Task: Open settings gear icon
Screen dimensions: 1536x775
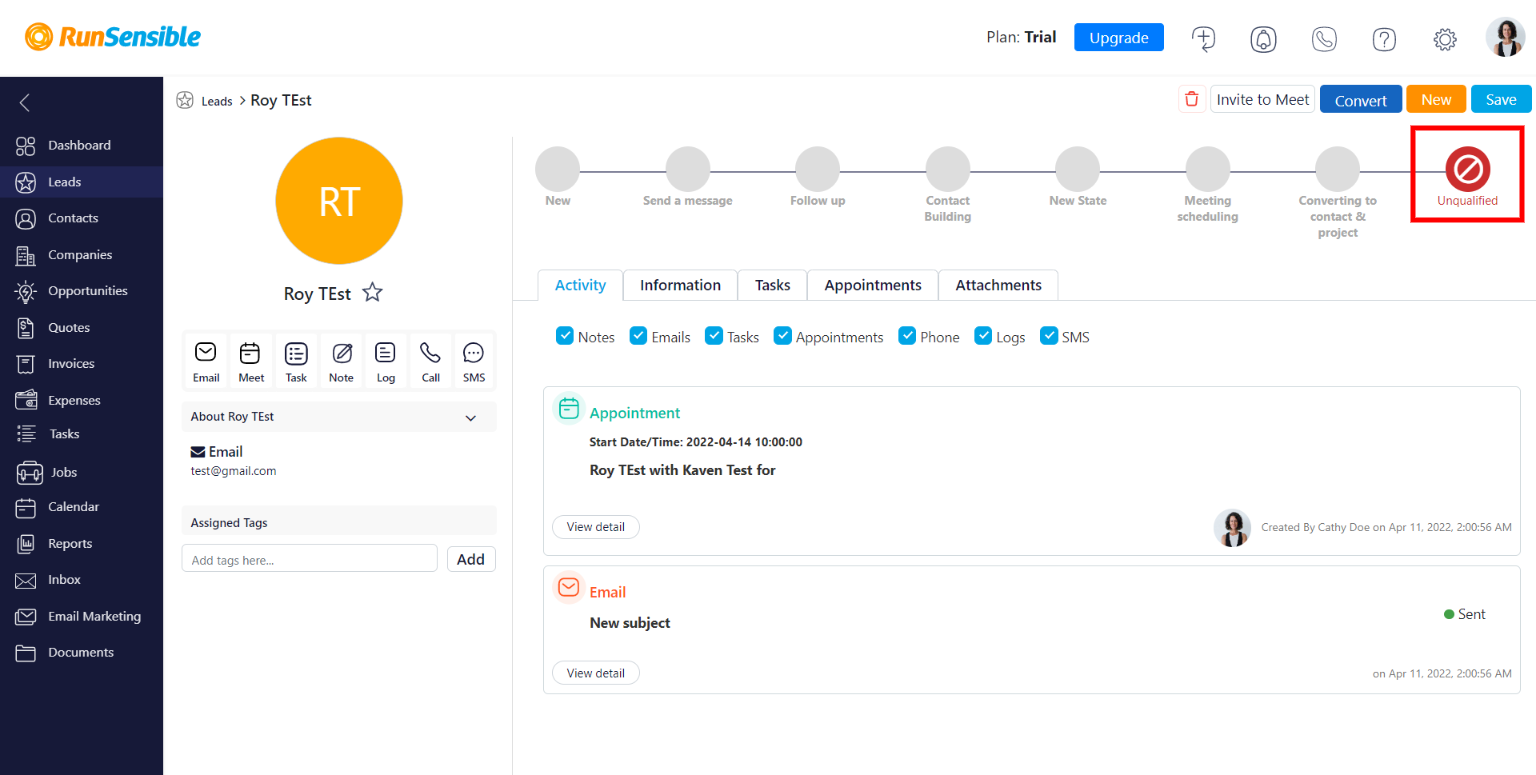Action: tap(1444, 39)
